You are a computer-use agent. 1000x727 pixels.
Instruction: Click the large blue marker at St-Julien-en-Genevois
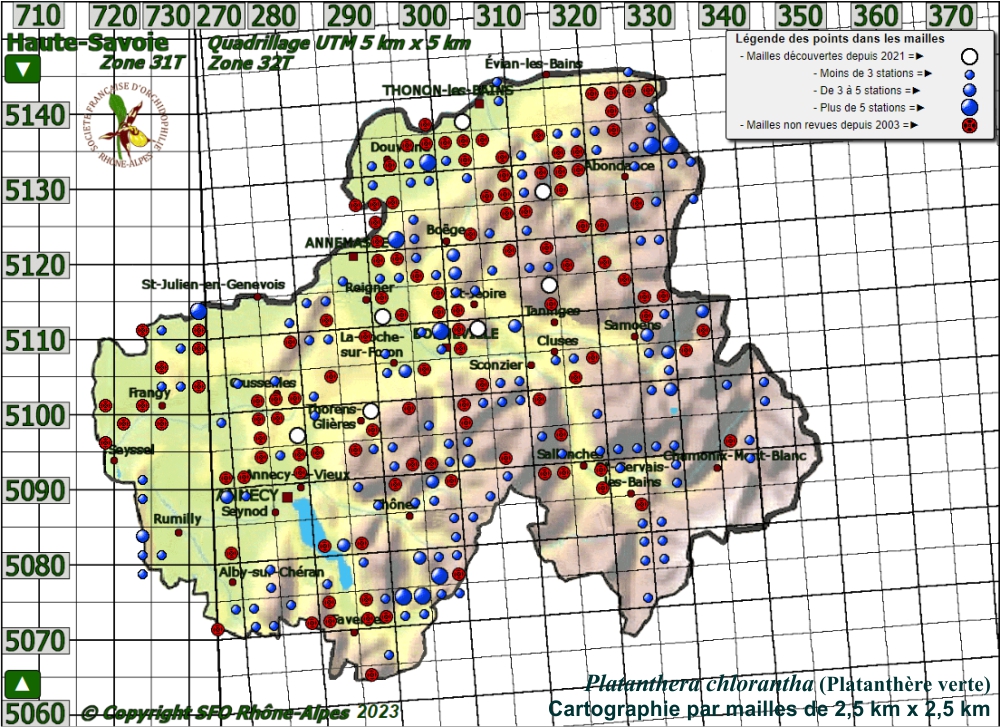[x=198, y=311]
